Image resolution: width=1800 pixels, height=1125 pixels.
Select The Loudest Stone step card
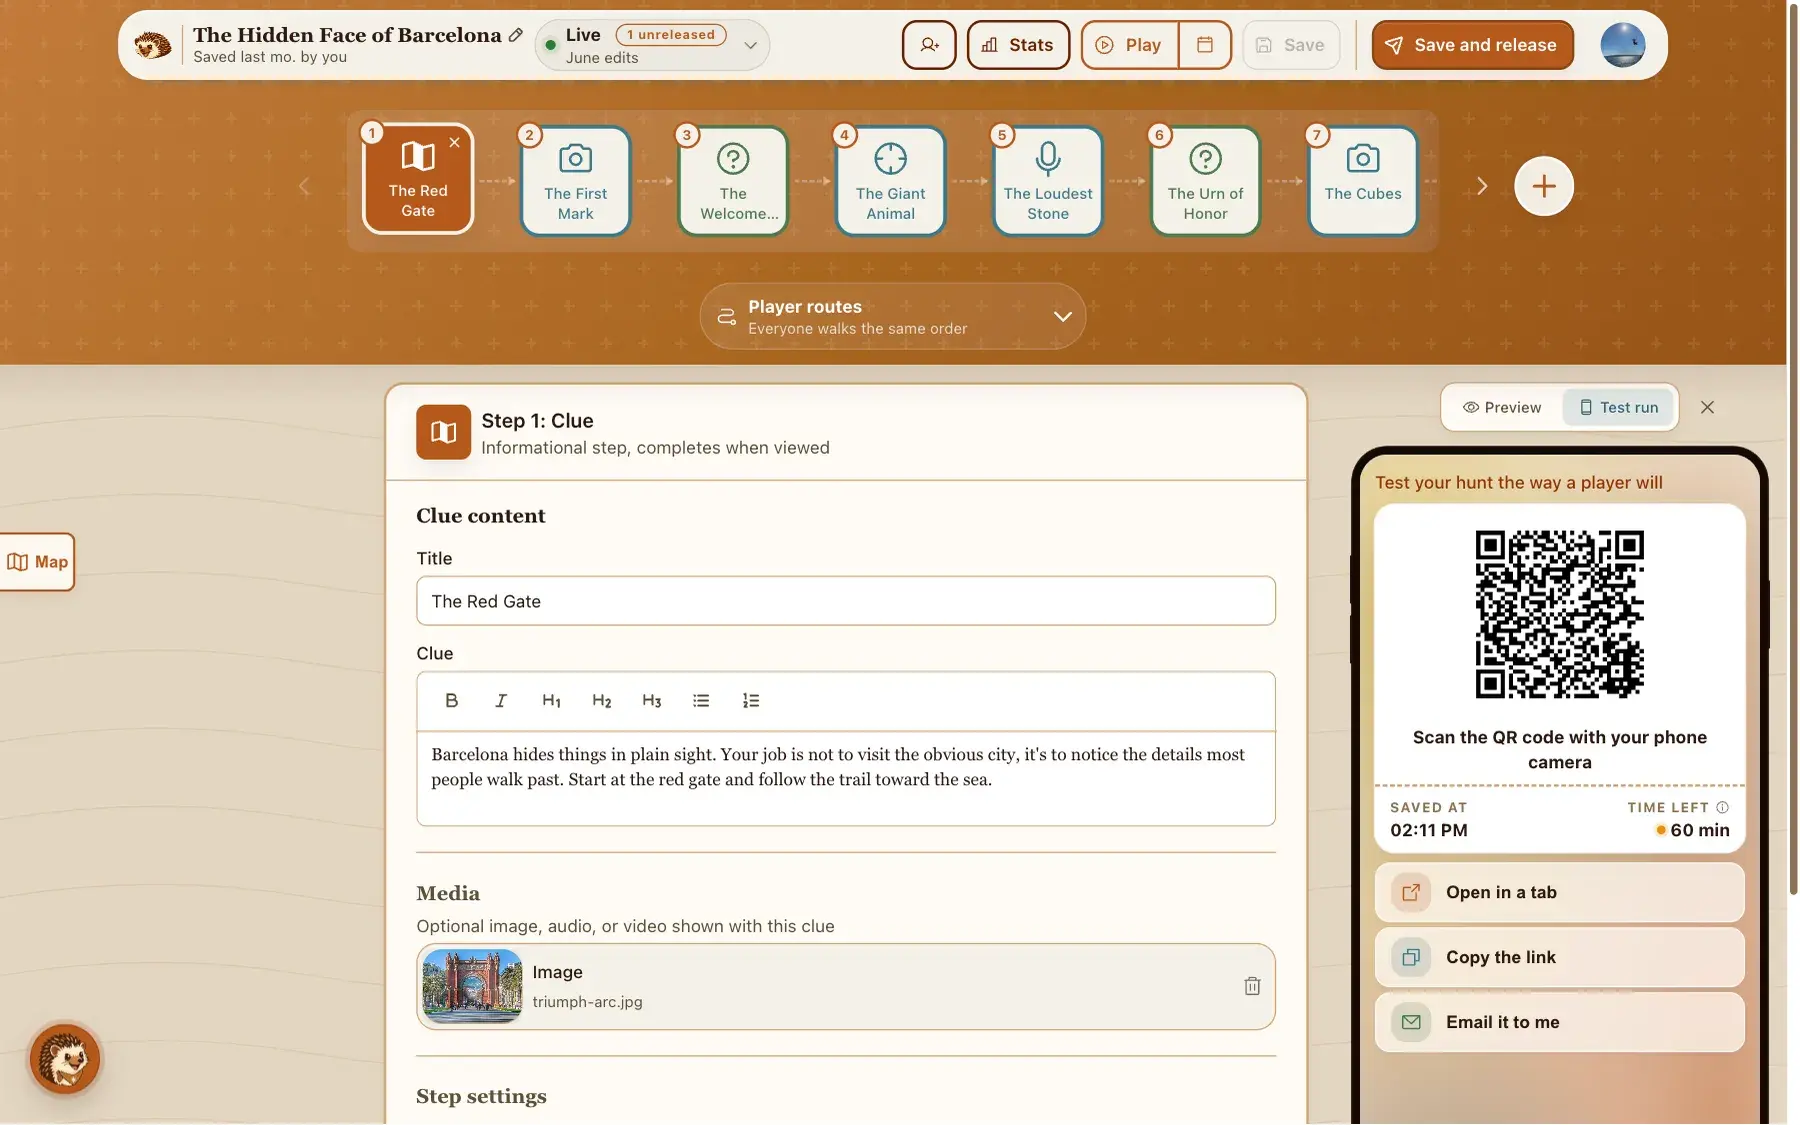(1048, 181)
